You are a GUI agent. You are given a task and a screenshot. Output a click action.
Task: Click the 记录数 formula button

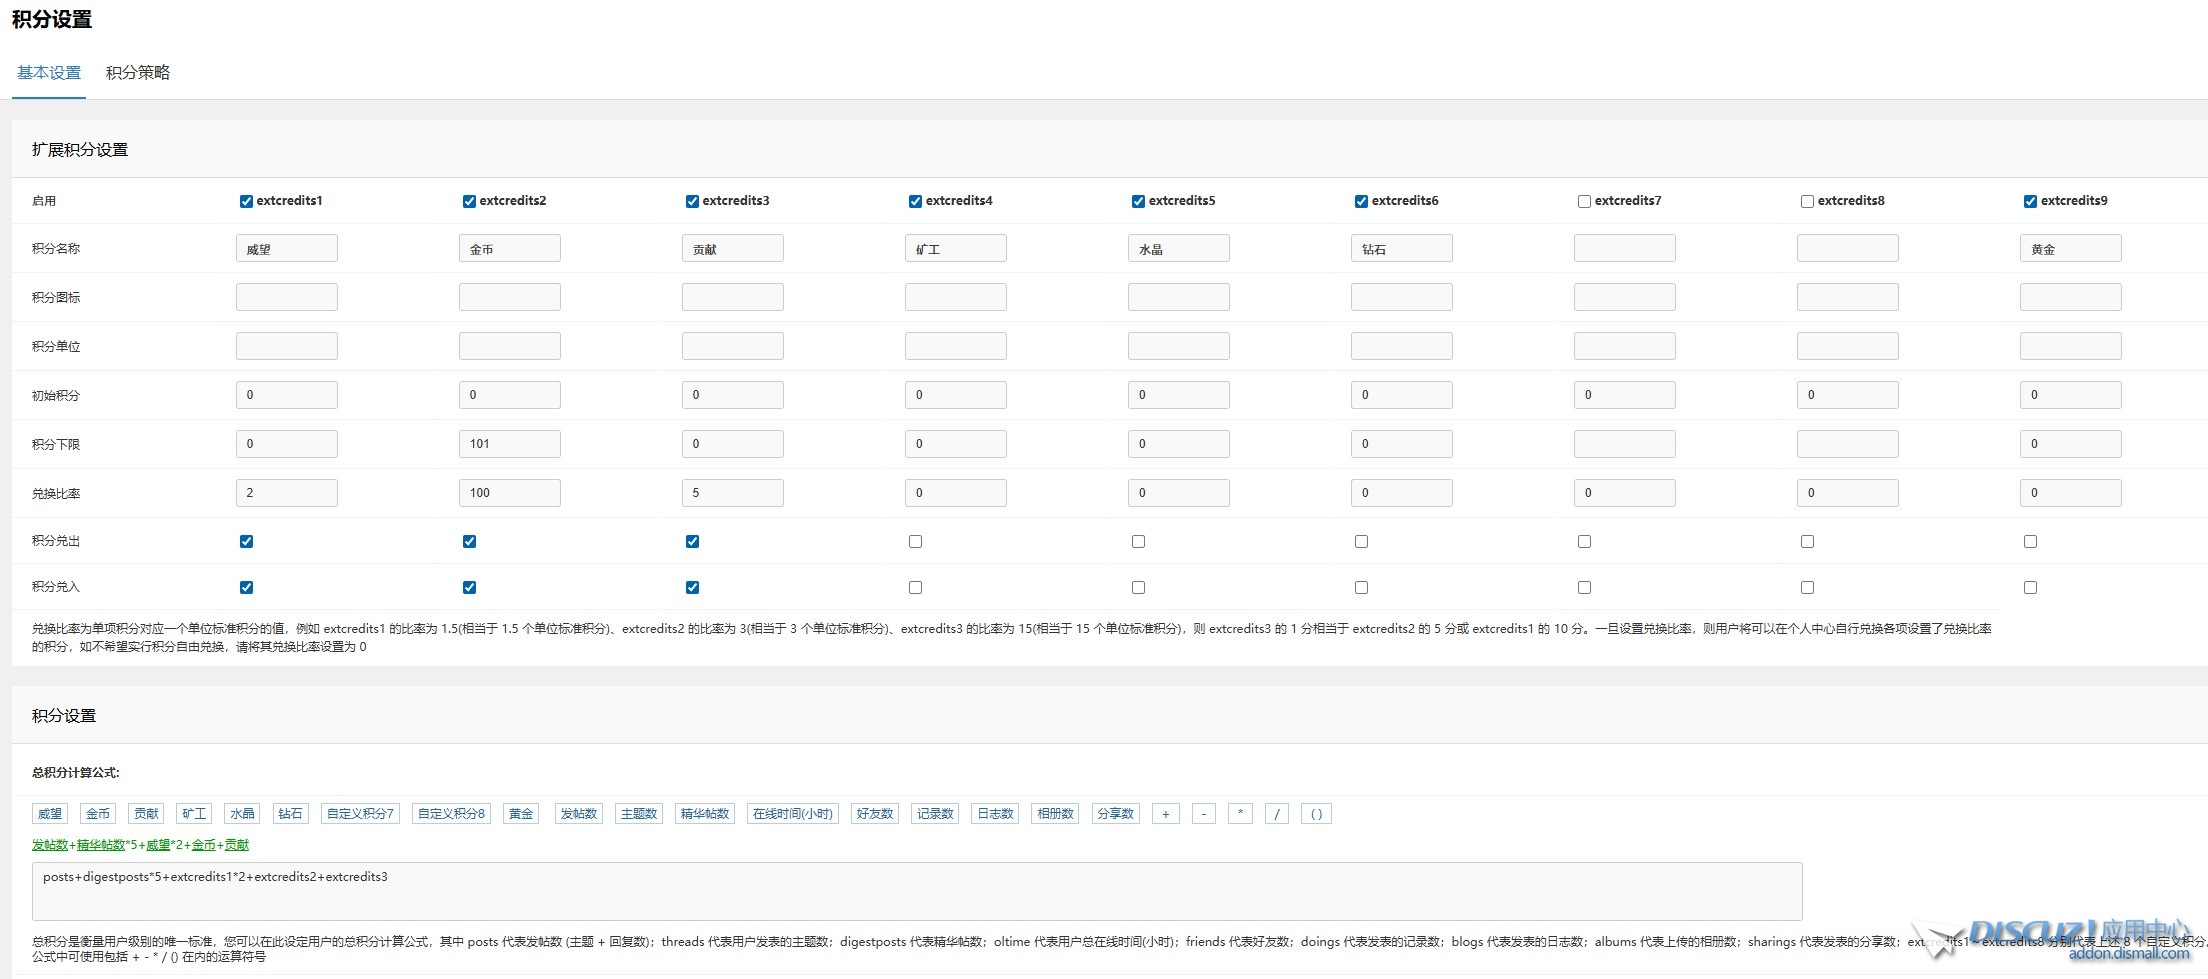(935, 814)
